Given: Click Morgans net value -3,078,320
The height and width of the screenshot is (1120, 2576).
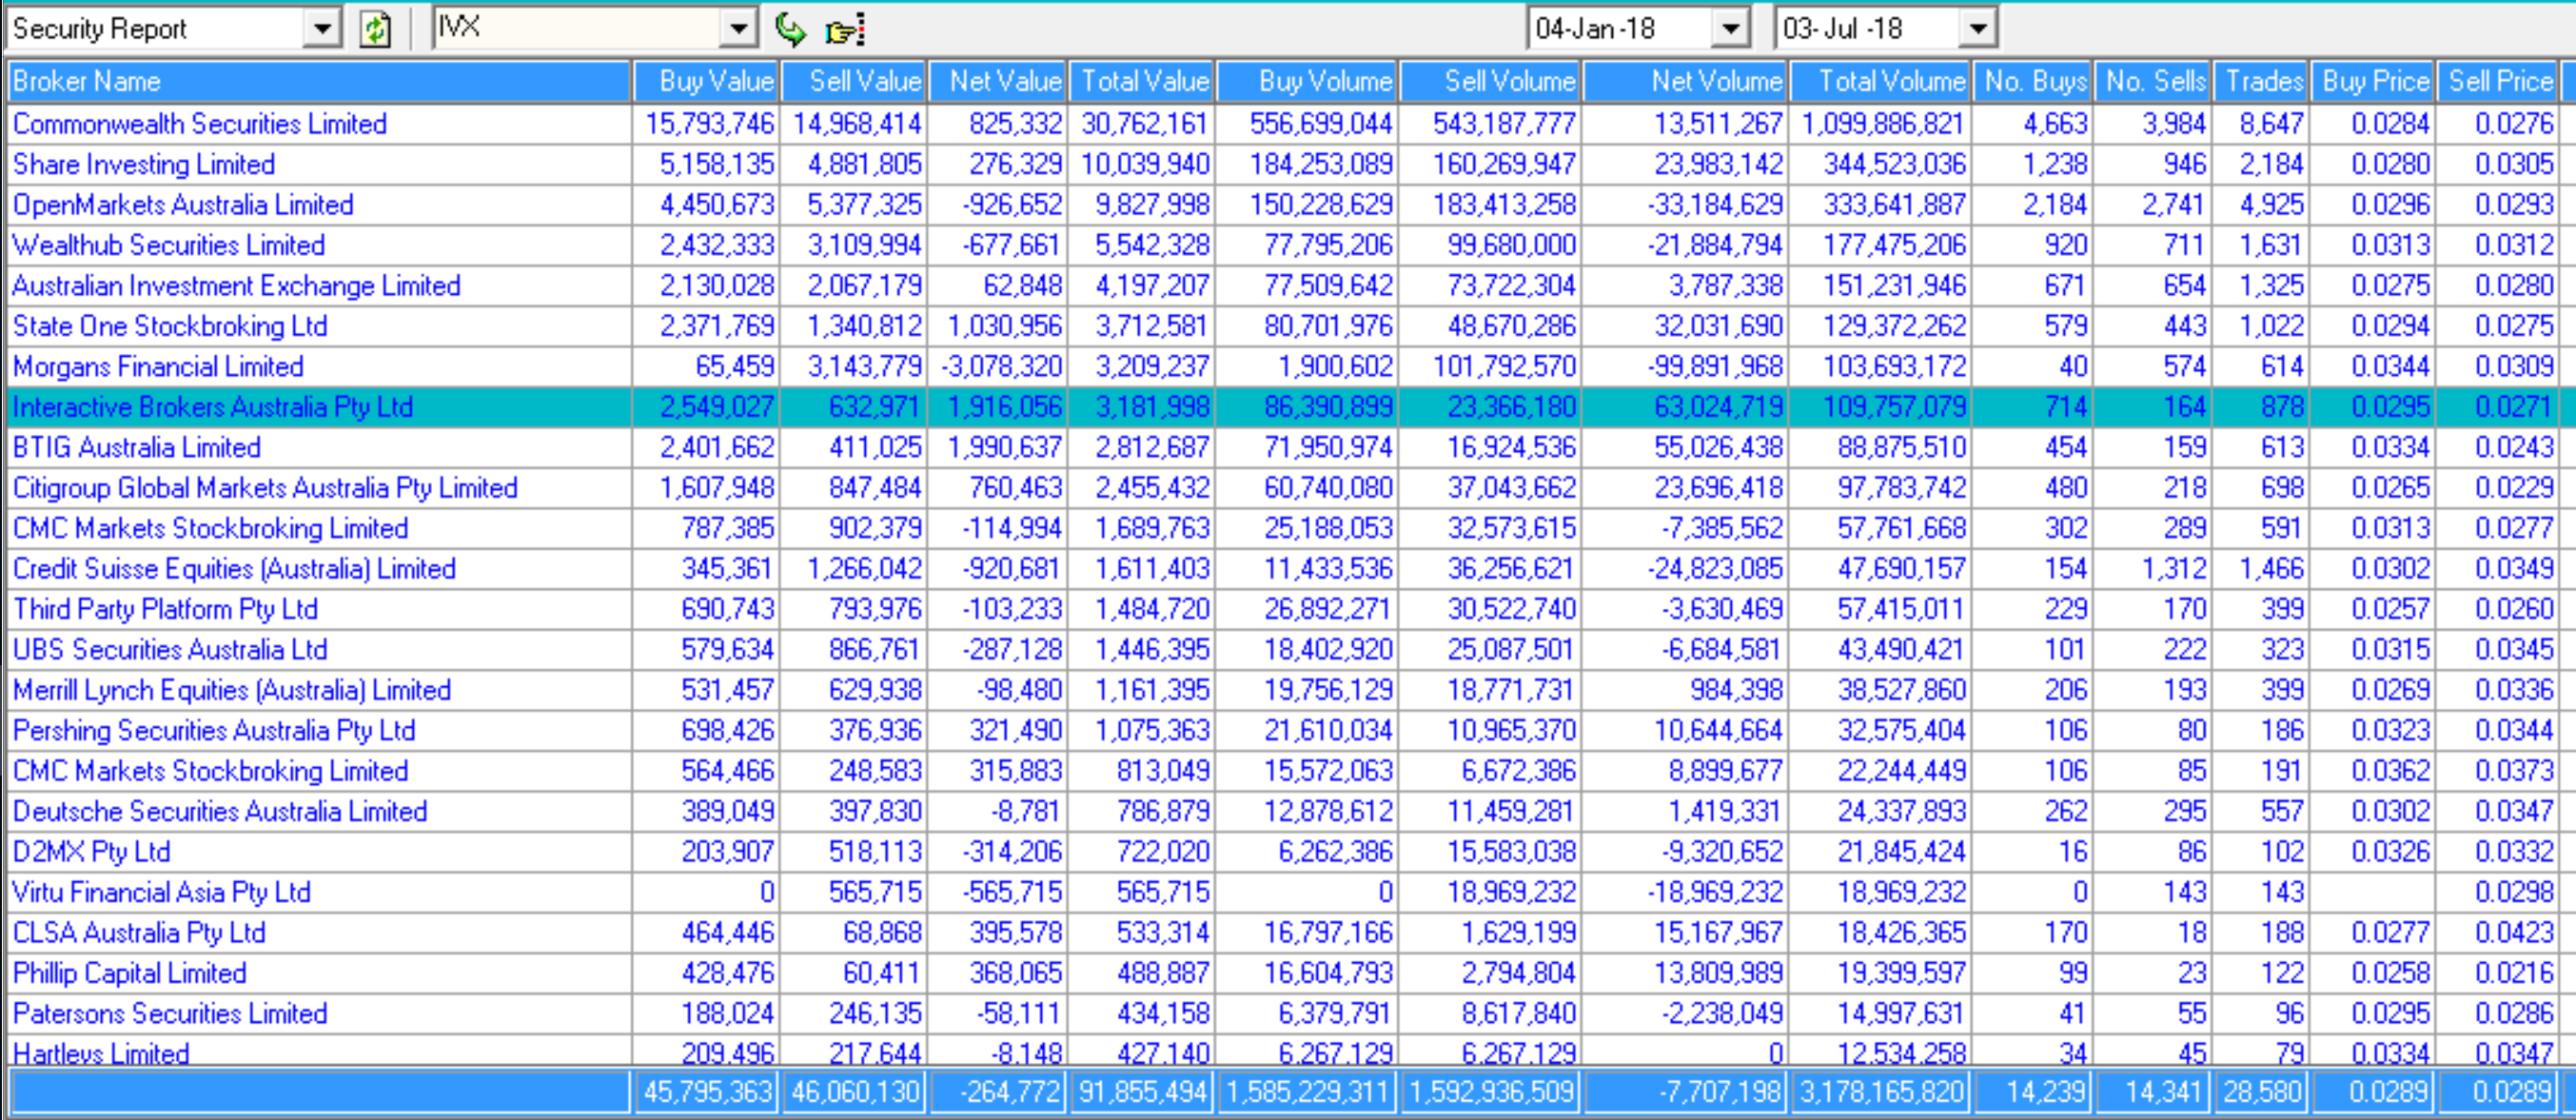Looking at the screenshot, I should click(x=1001, y=367).
